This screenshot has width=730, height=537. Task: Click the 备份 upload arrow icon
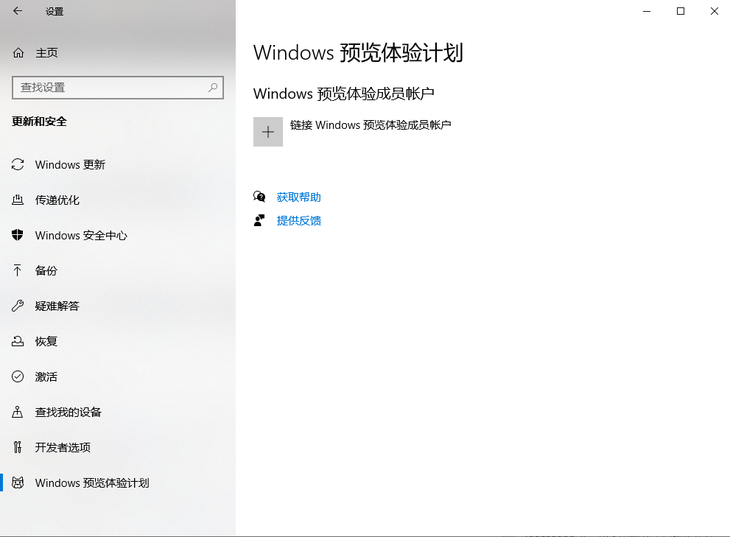pos(17,270)
